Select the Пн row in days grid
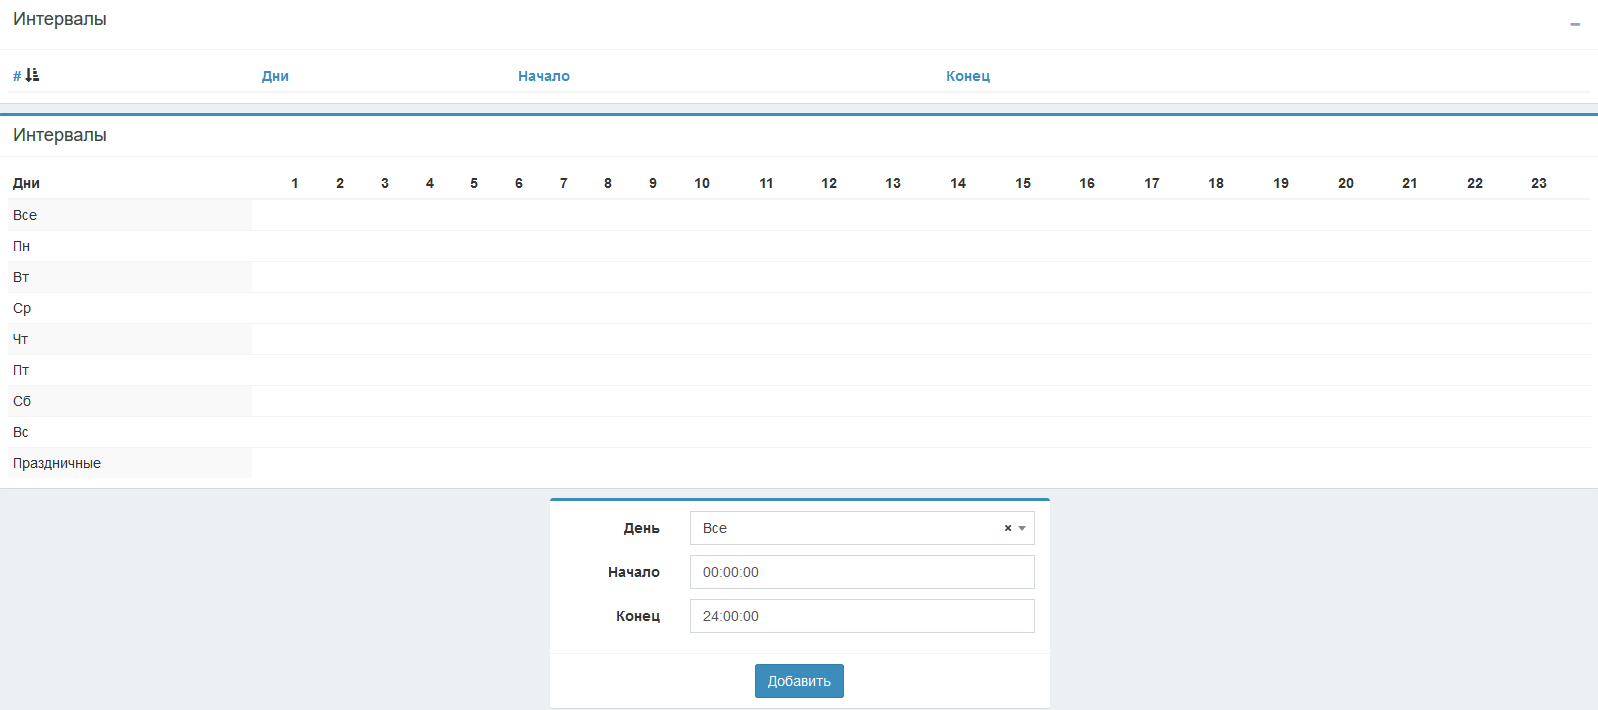The height and width of the screenshot is (710, 1598). click(21, 246)
